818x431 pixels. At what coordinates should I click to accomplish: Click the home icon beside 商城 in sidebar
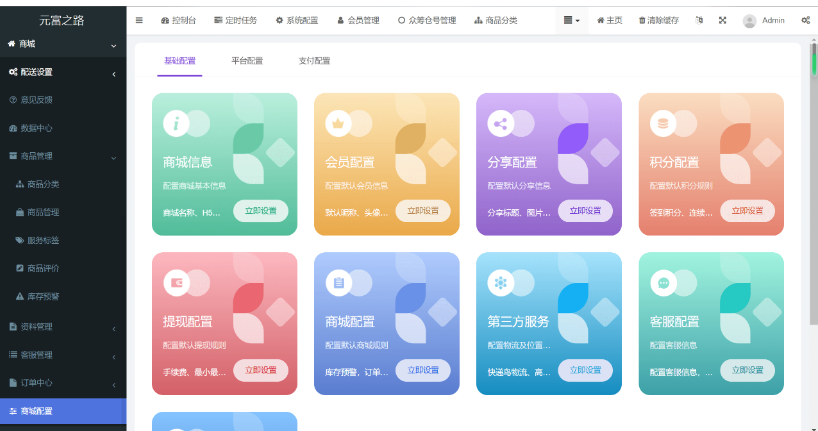pyautogui.click(x=11, y=44)
